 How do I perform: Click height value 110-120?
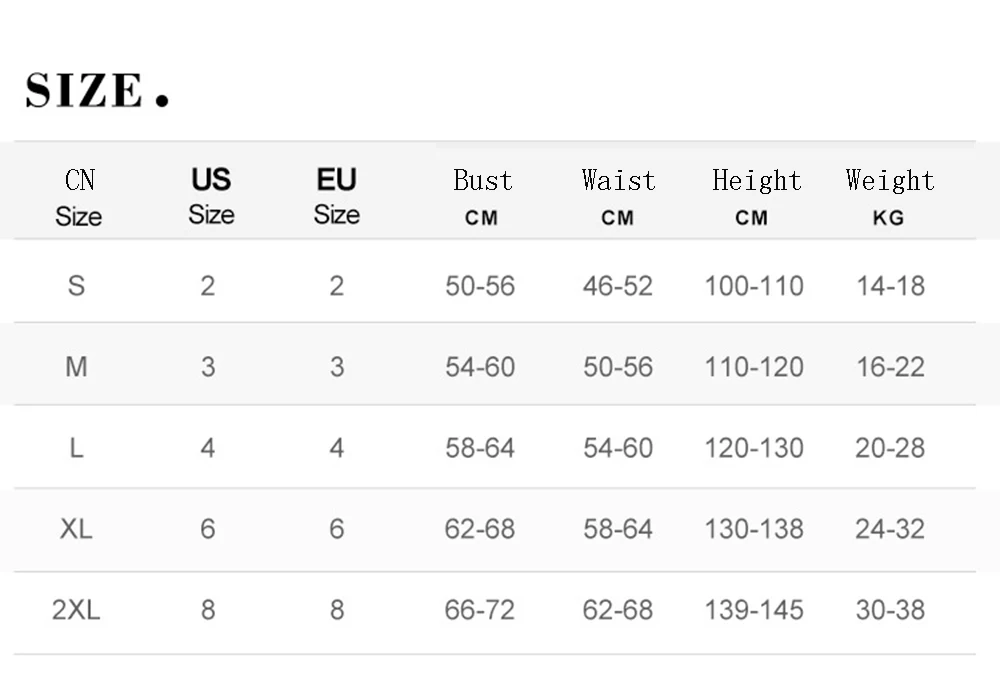754,367
